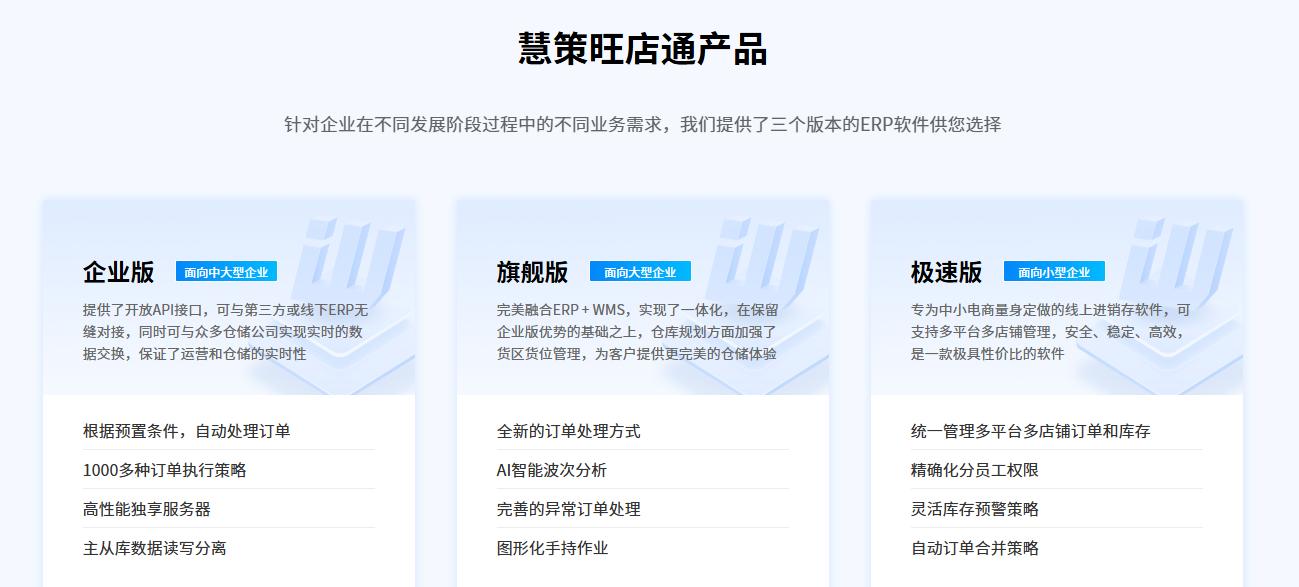Click the 旗舰版 card title
This screenshot has width=1299, height=587.
click(x=532, y=272)
